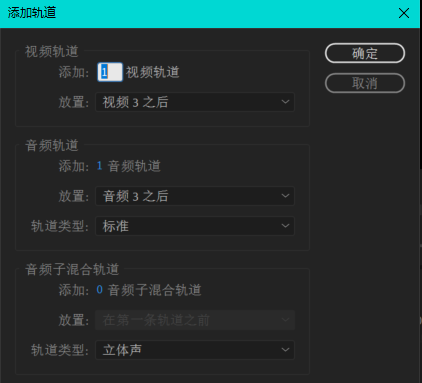Click the video track count input field
The image size is (422, 383).
110,72
